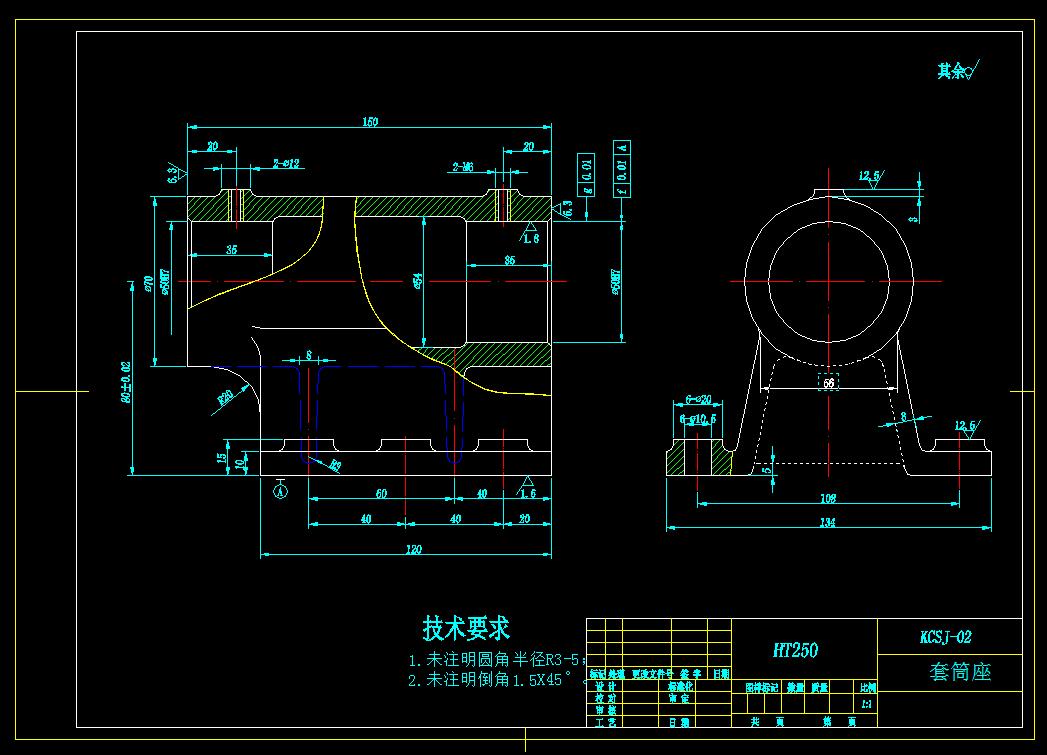Click the HT250 material label
Viewport: 1047px width, 755px height.
(x=795, y=650)
